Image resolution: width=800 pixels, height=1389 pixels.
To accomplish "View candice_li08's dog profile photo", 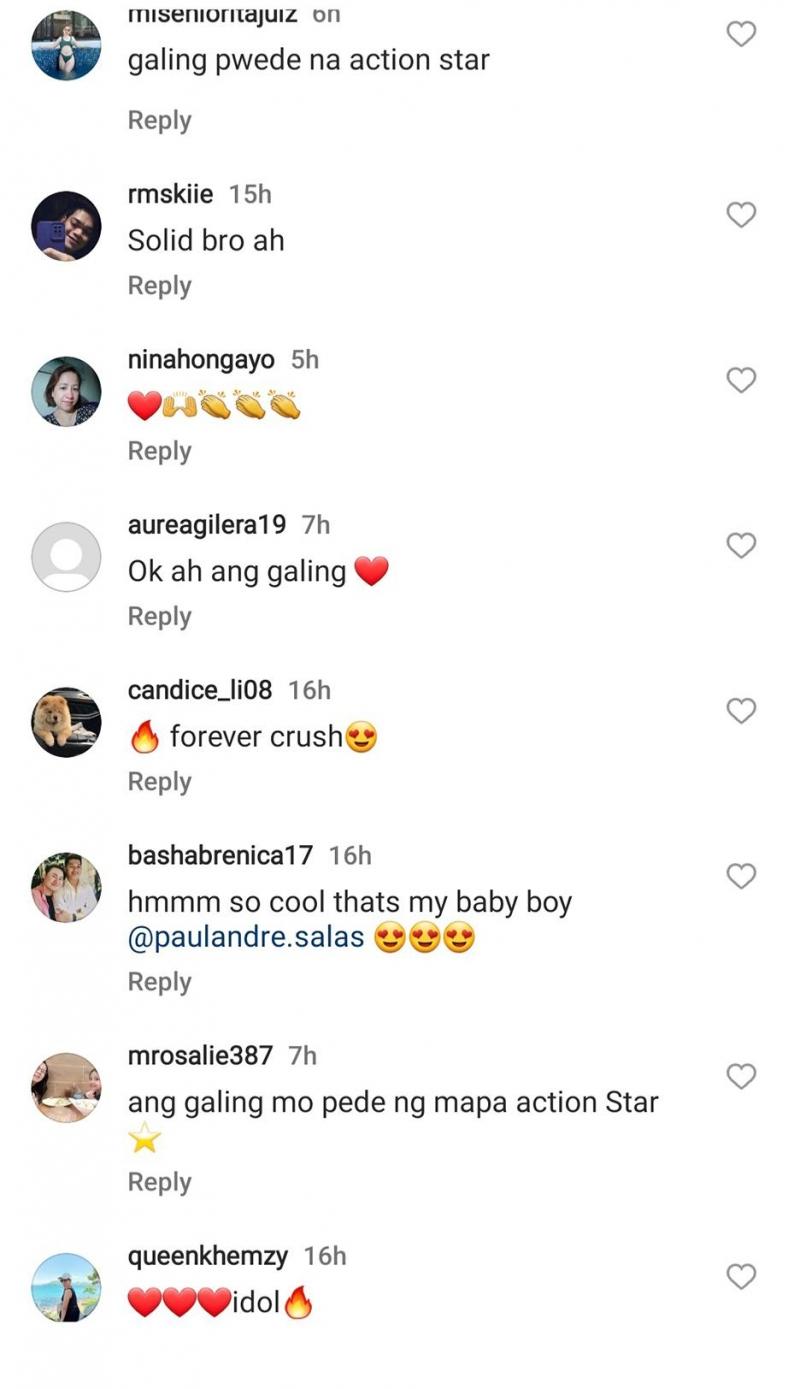I will (x=67, y=722).
